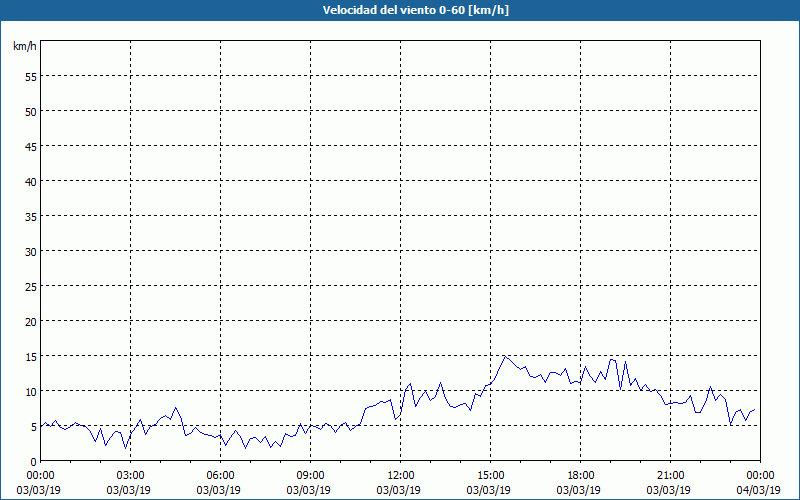
Task: Select the y-axis value 55
Action: (x=31, y=77)
